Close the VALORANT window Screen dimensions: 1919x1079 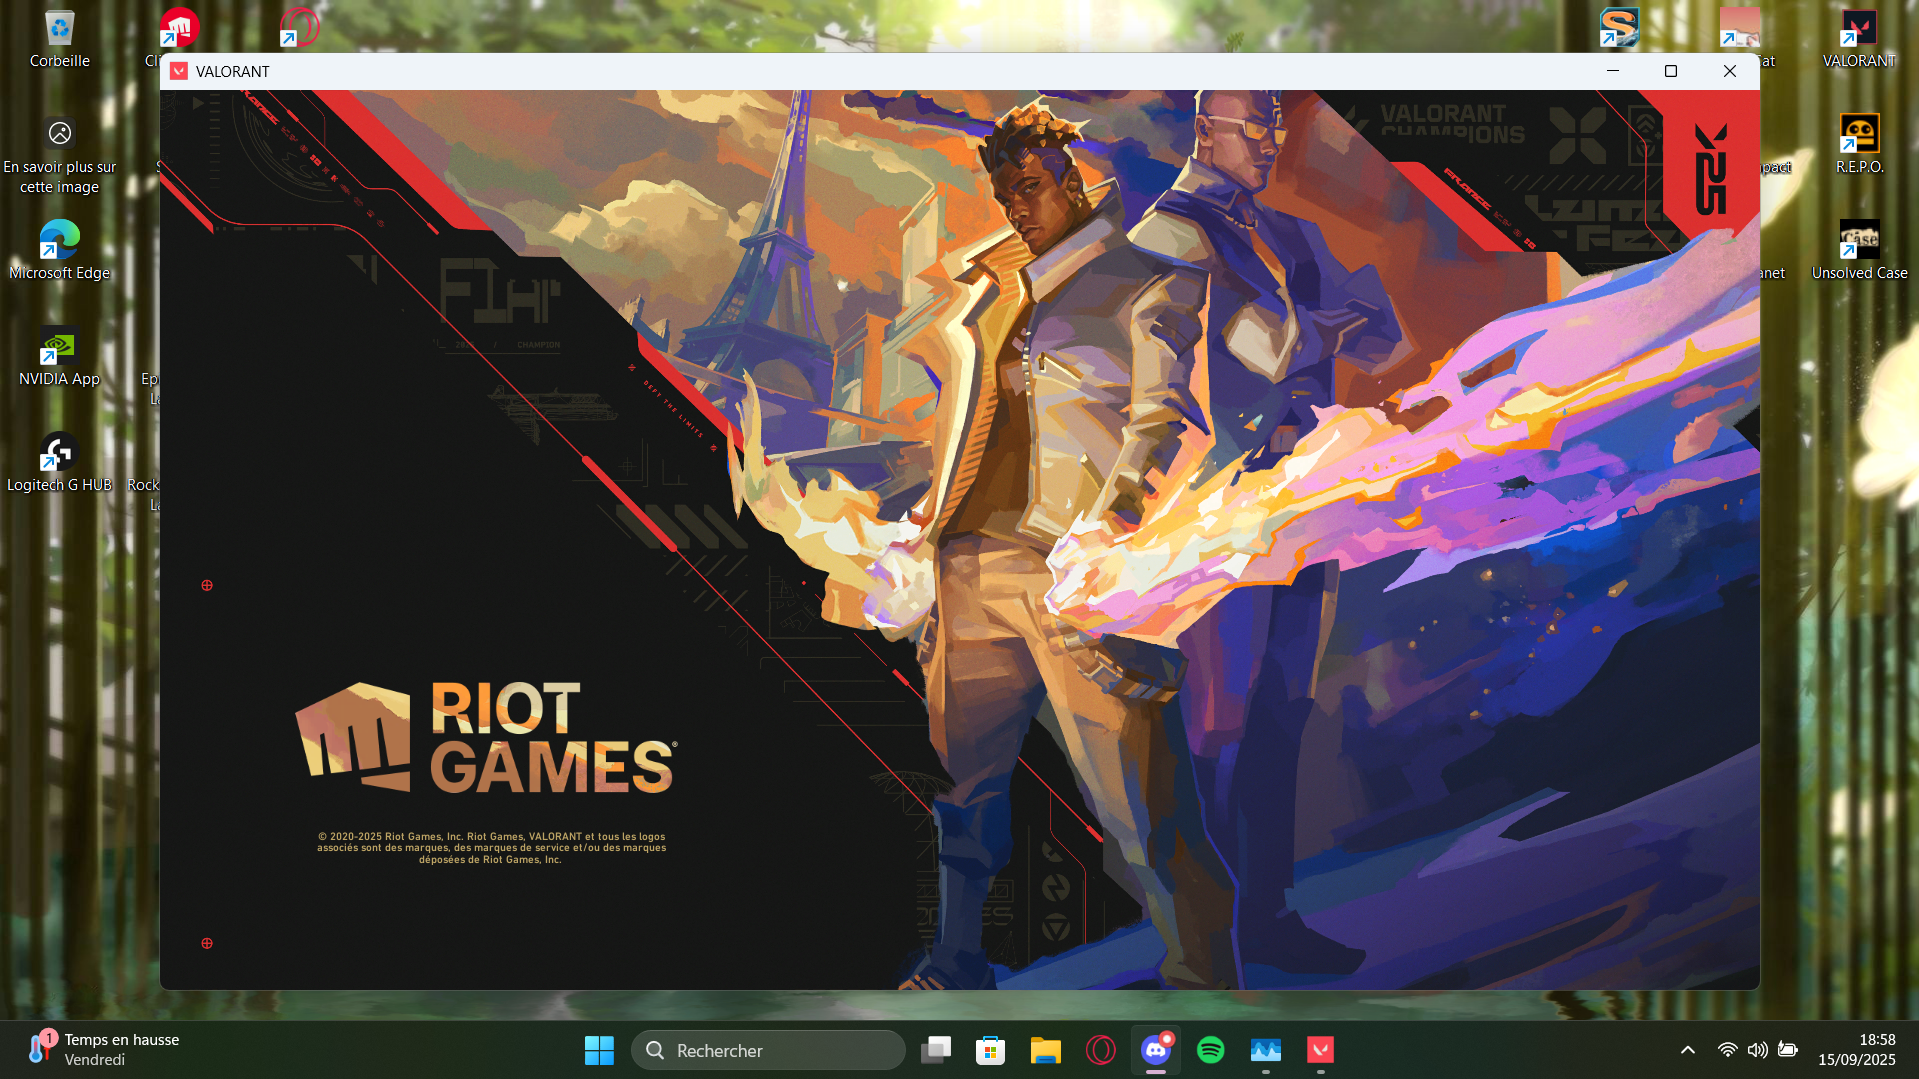(x=1729, y=71)
